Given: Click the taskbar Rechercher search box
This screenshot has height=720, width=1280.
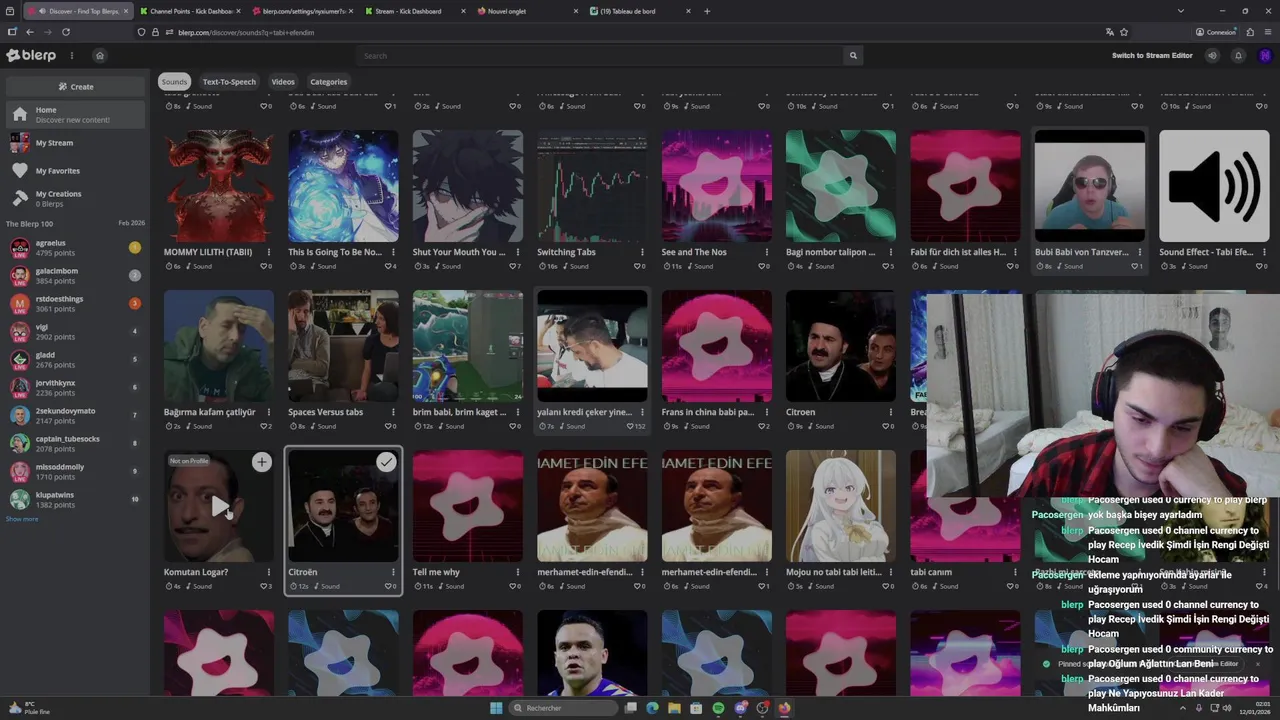Looking at the screenshot, I should pos(565,708).
